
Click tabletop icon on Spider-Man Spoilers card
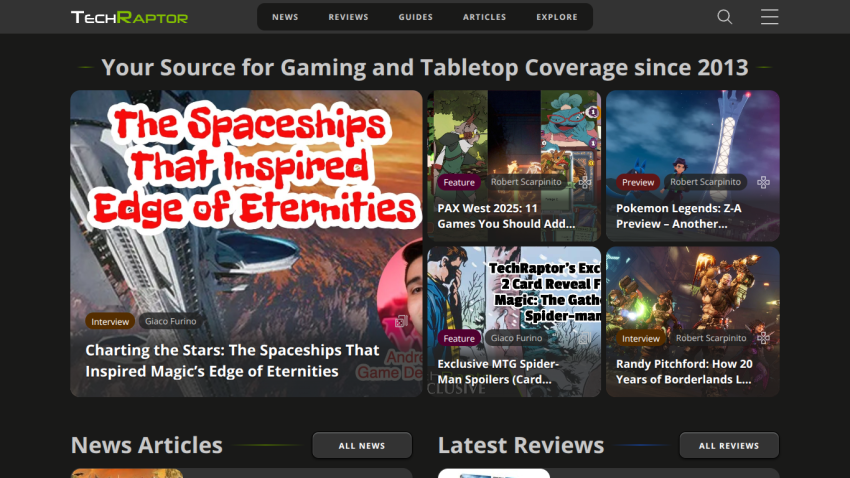(x=584, y=339)
